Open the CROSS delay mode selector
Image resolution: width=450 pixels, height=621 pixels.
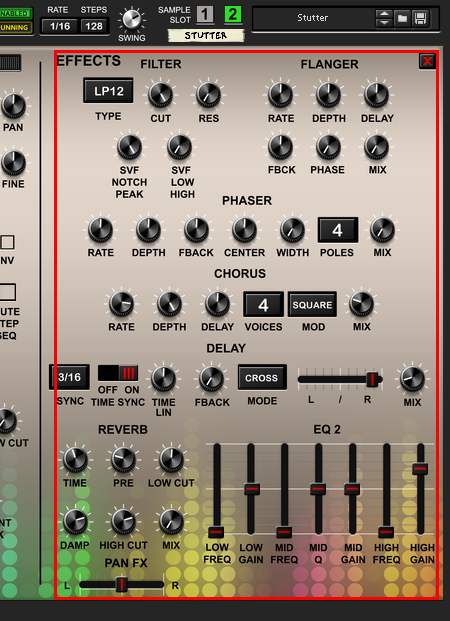262,378
